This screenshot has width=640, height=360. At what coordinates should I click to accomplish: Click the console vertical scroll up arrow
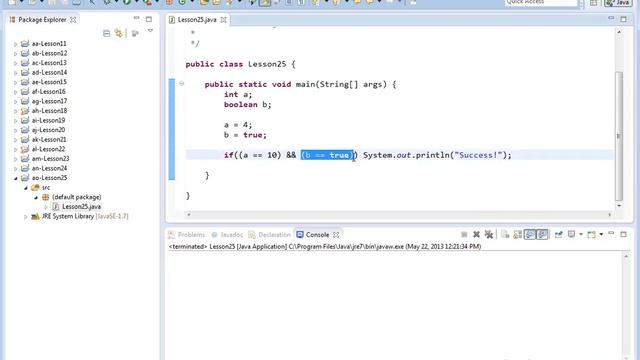[626, 256]
